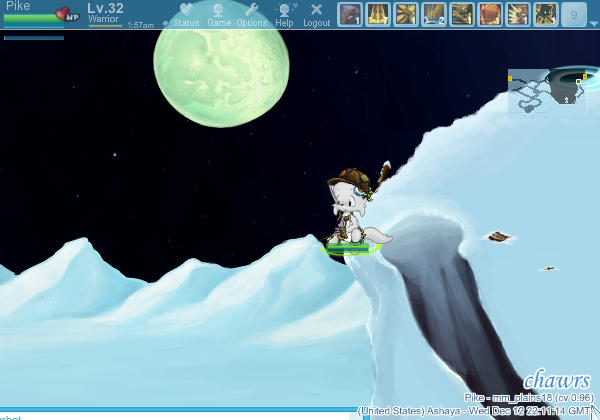Screen dimensions: 600x420
Task: Use the fourth skill slot icon
Action: tap(434, 14)
